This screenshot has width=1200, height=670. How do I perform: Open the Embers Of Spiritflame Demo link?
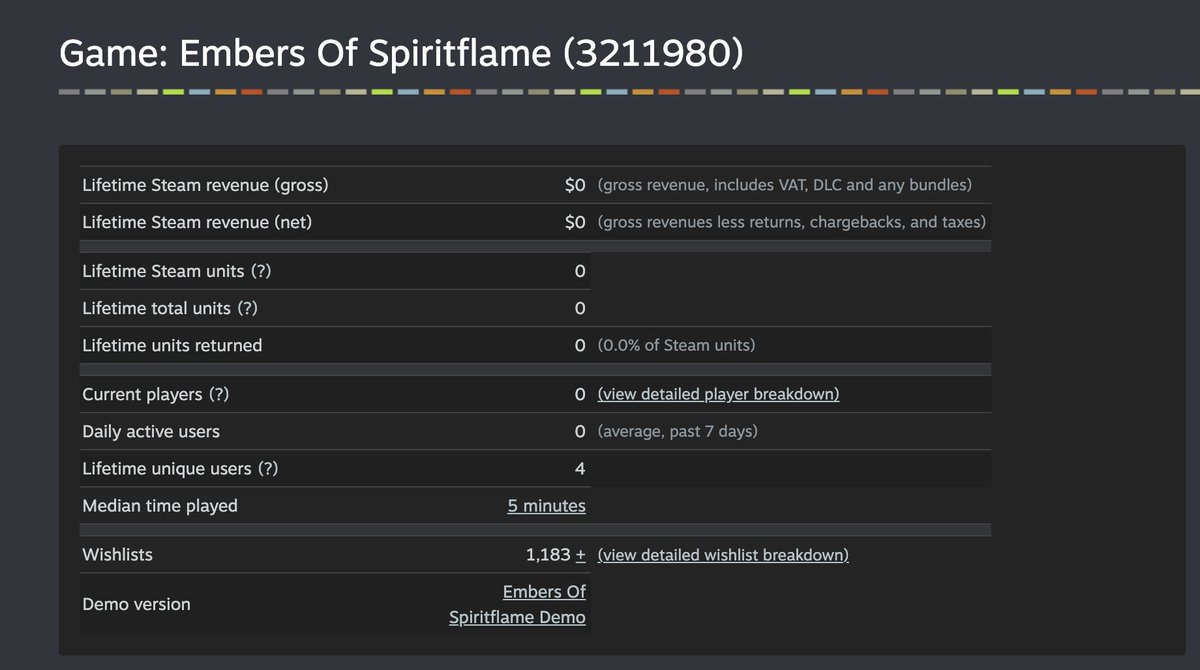(518, 604)
